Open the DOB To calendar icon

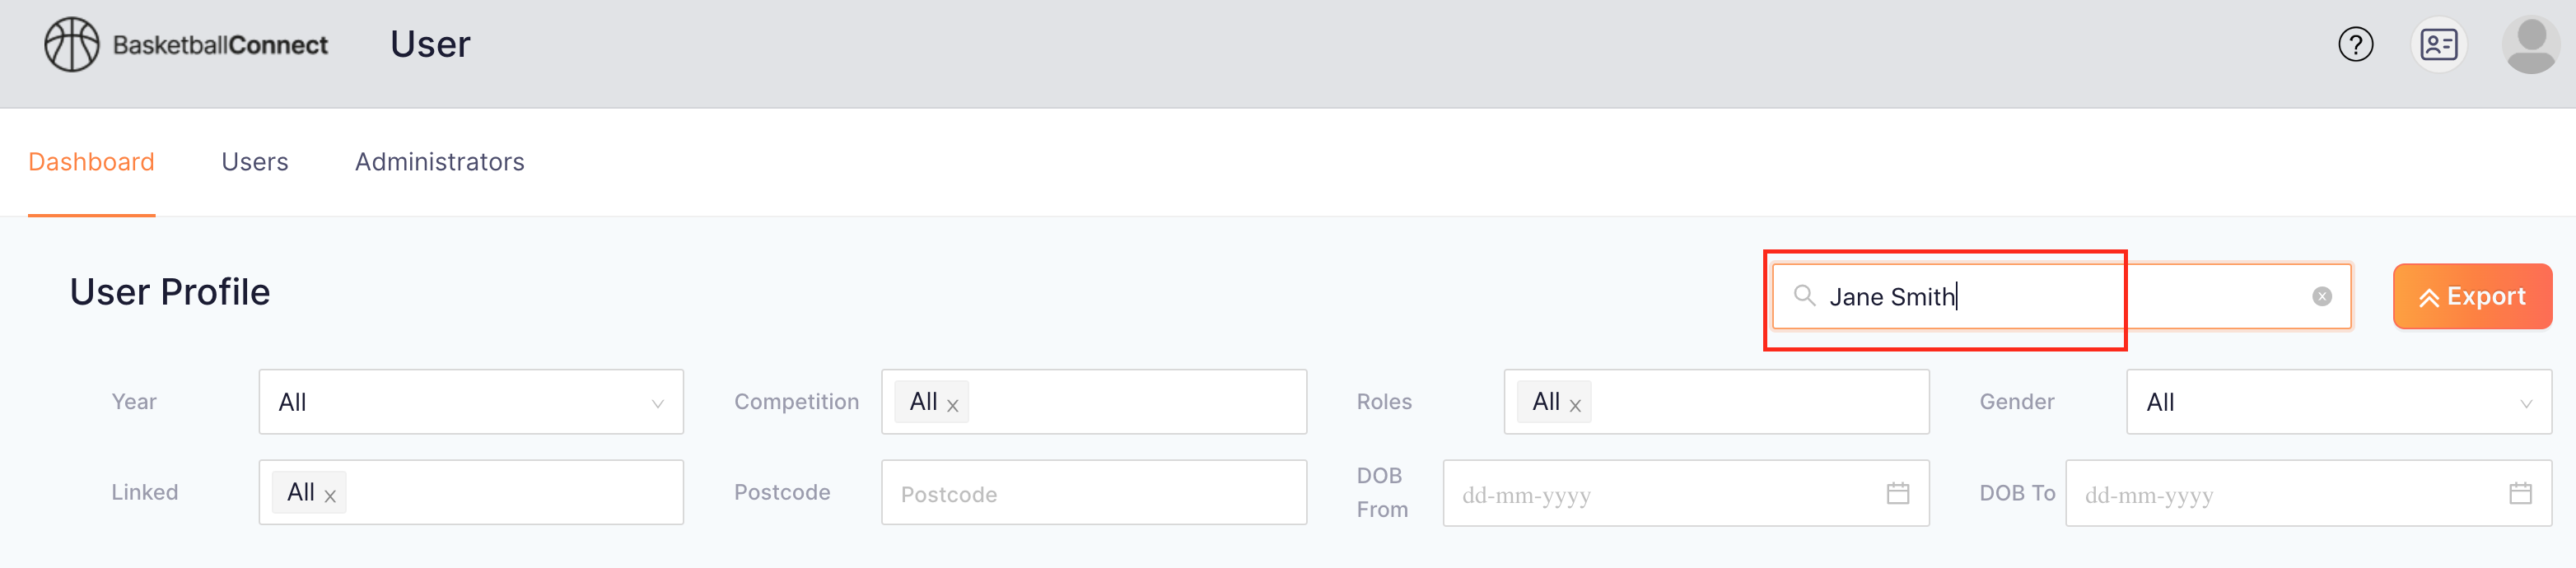click(x=2520, y=493)
